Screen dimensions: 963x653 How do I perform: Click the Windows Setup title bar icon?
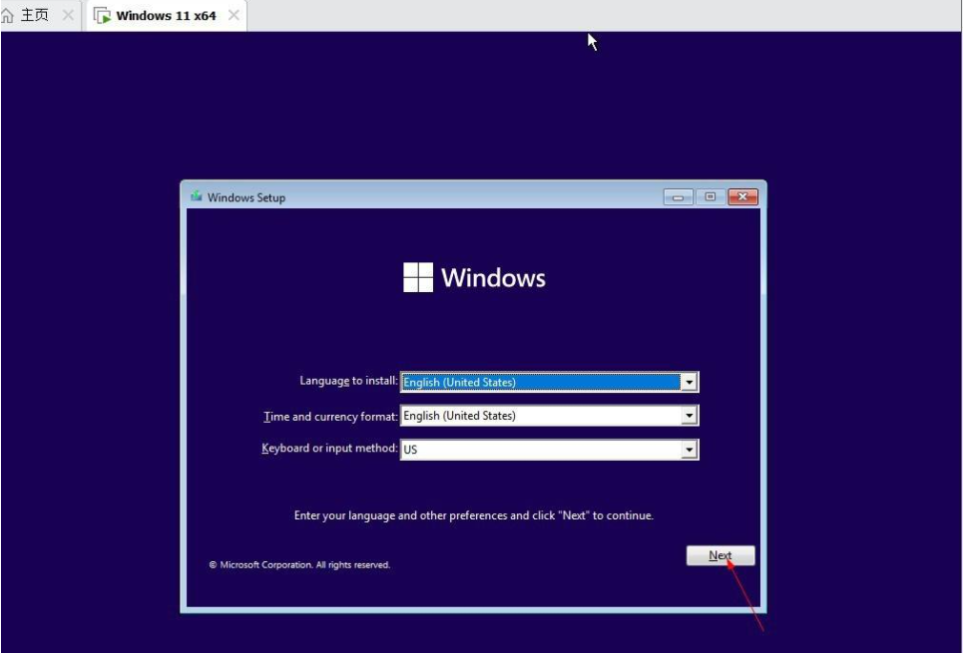[x=196, y=197]
